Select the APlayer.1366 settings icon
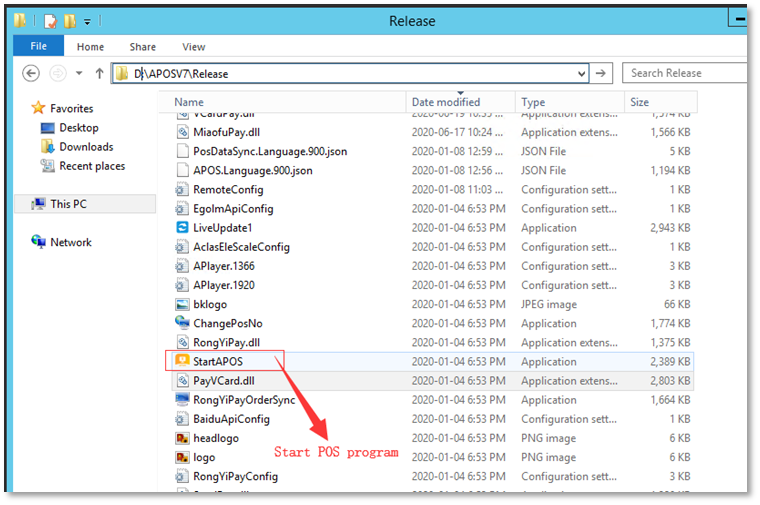Screen dimensions: 760x505 [182, 266]
